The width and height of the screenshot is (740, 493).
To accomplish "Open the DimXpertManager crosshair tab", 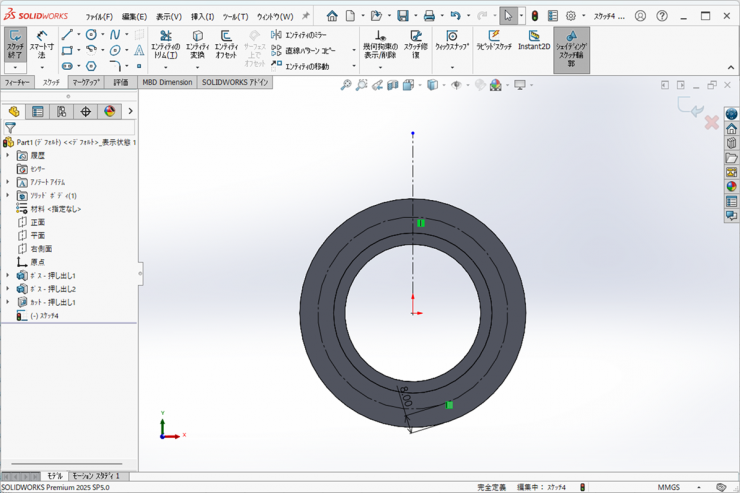I will pyautogui.click(x=85, y=112).
